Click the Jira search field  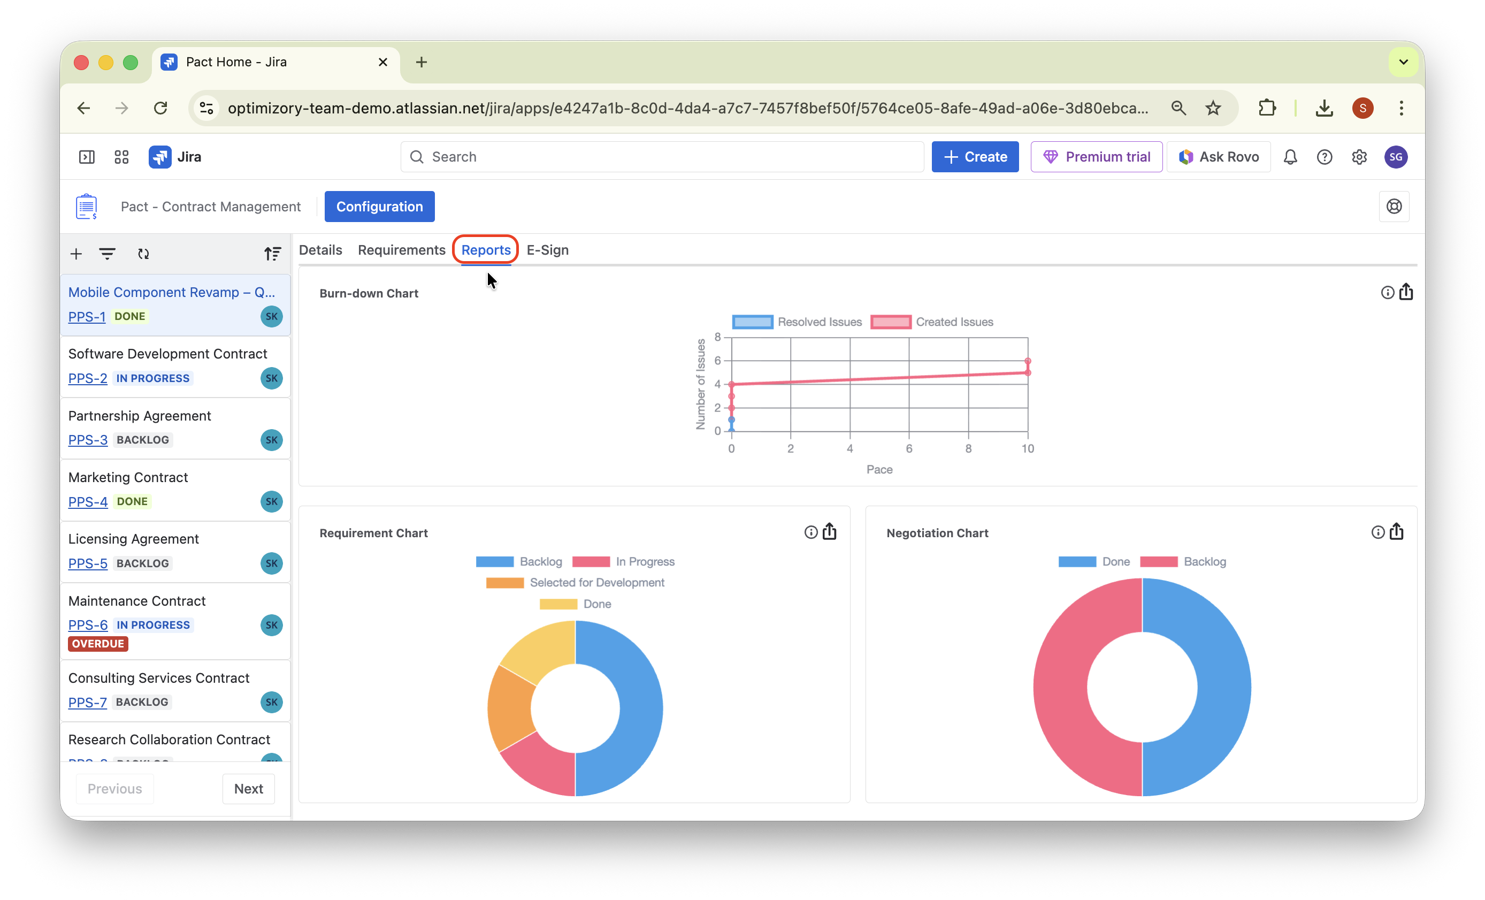(662, 156)
